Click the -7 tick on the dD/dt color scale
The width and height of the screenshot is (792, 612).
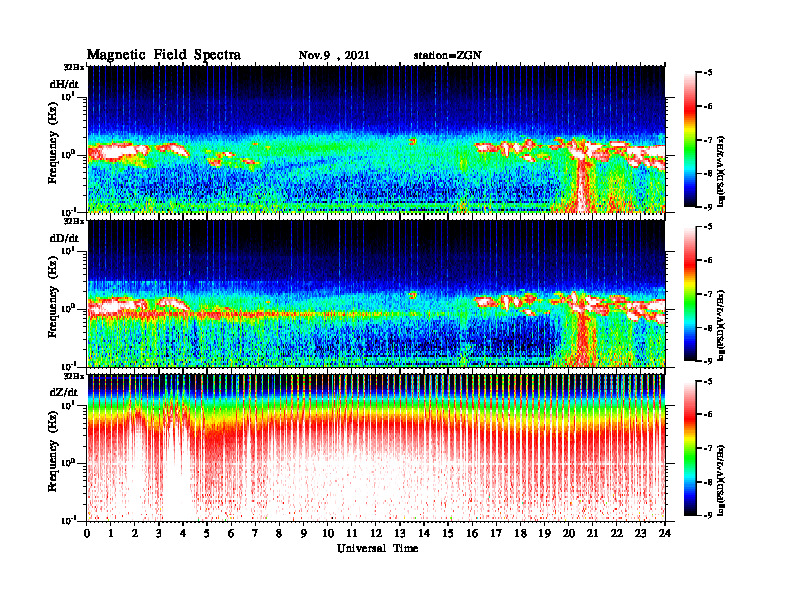pos(707,294)
